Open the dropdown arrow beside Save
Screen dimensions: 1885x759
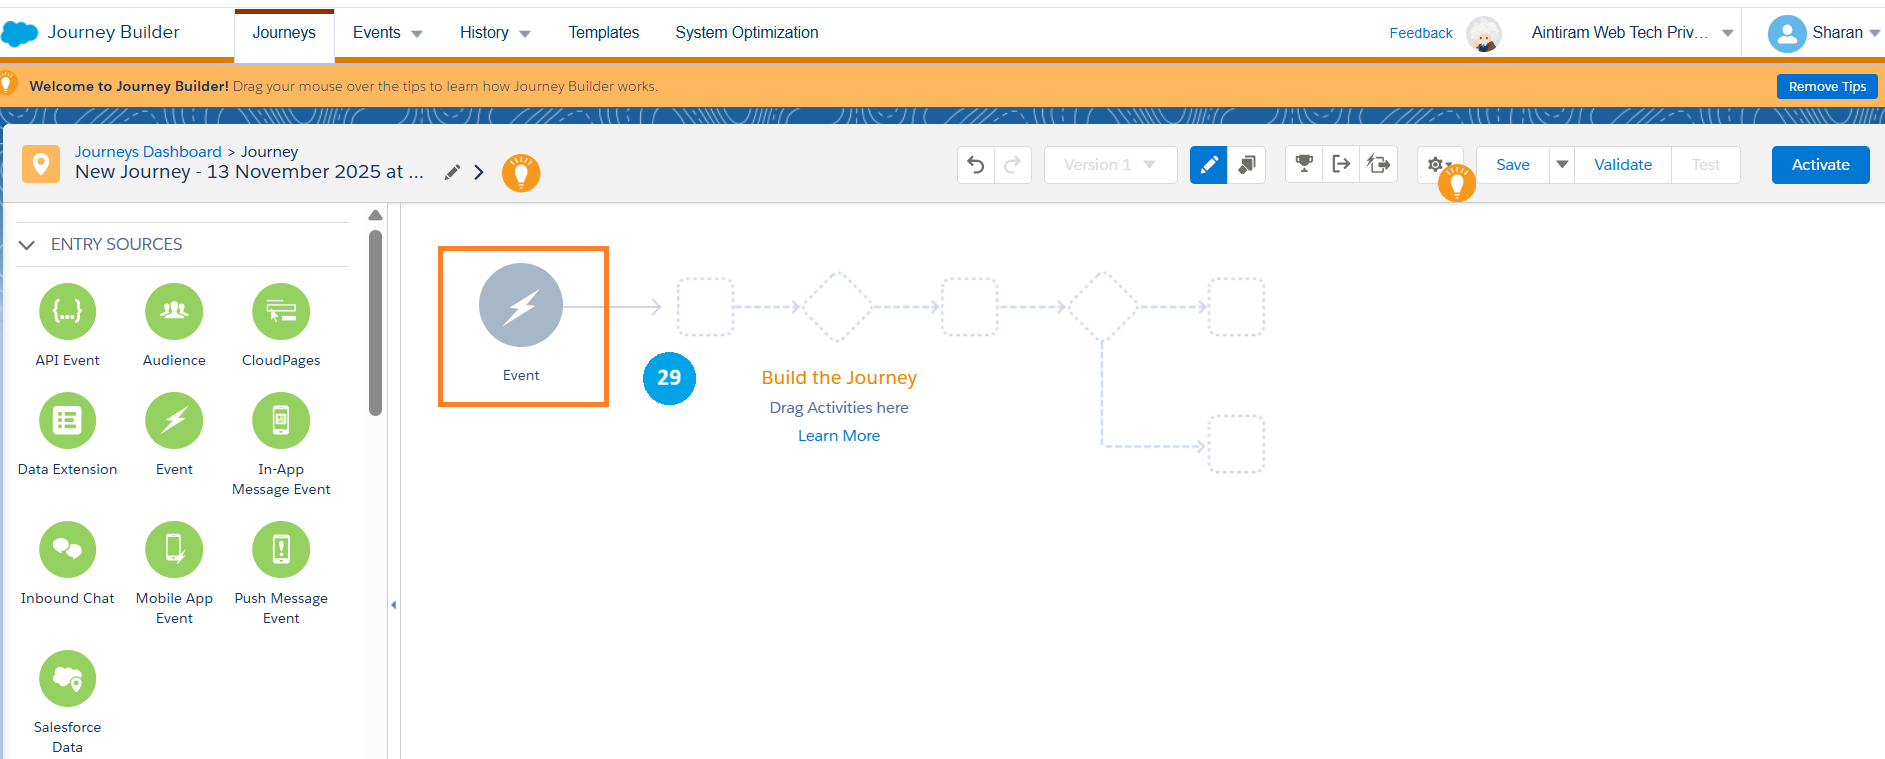coord(1562,165)
